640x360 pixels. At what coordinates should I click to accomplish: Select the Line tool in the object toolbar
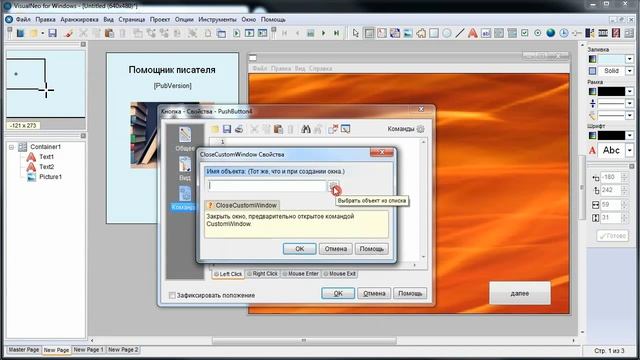460,33
